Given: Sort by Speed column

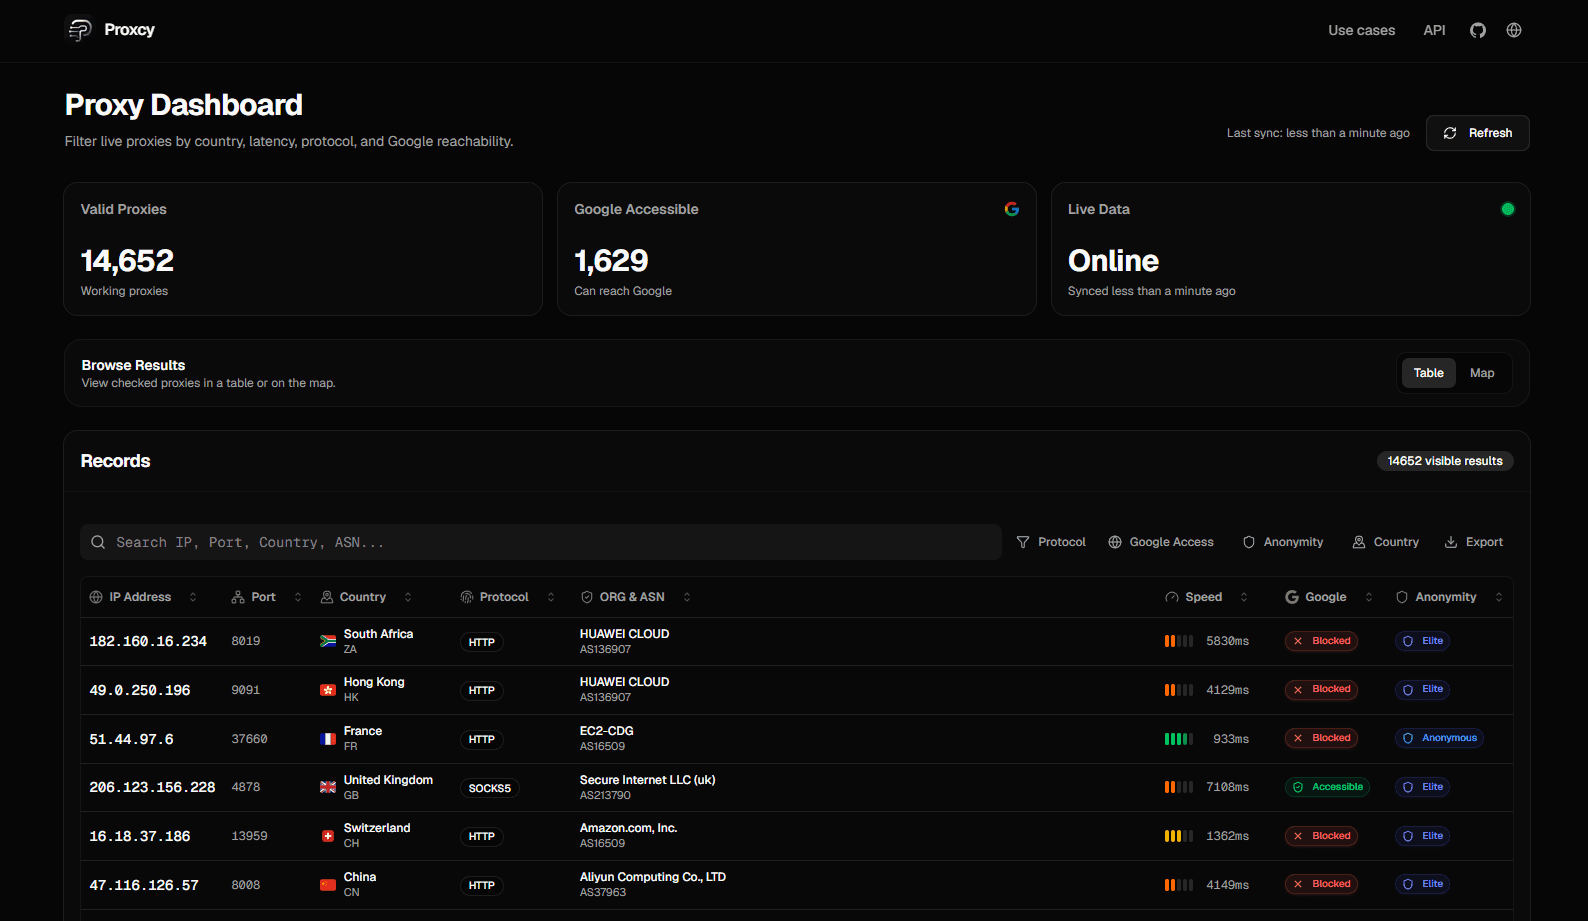Looking at the screenshot, I should click(x=1207, y=597).
